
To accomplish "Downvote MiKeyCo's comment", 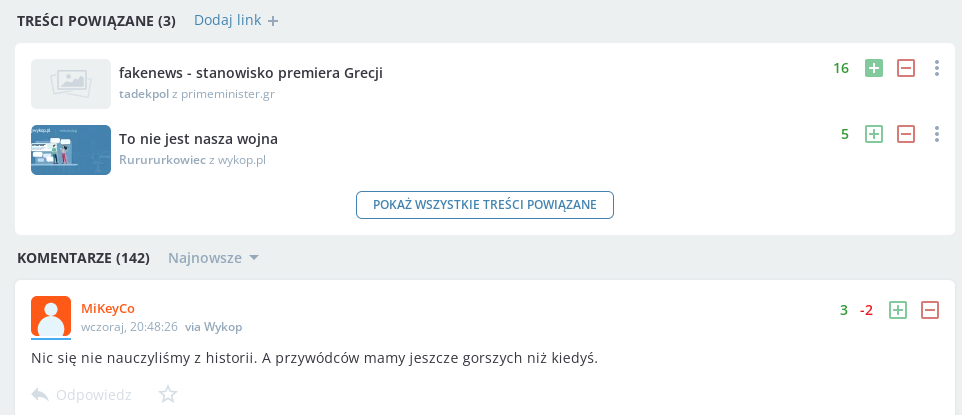I will tap(930, 310).
